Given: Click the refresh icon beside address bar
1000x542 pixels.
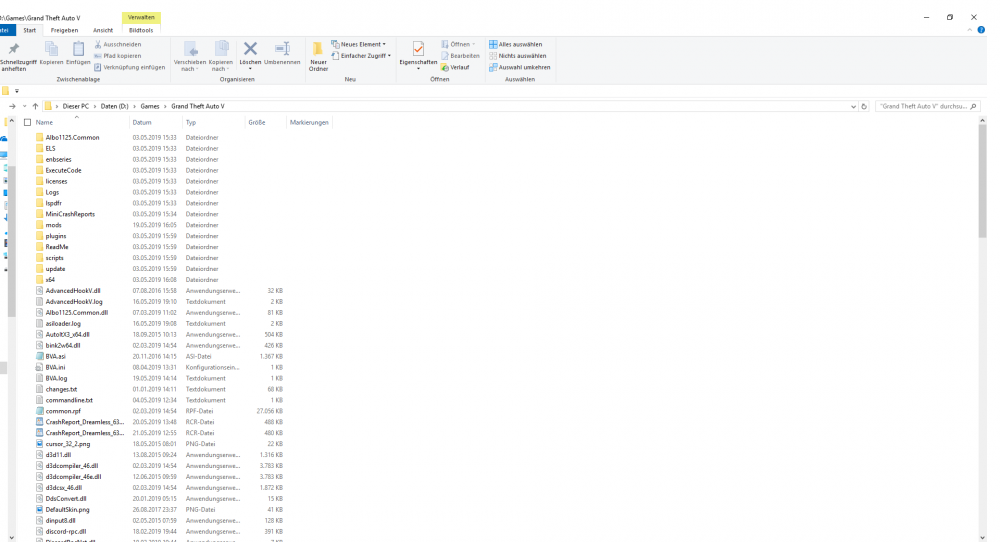Looking at the screenshot, I should [x=863, y=106].
